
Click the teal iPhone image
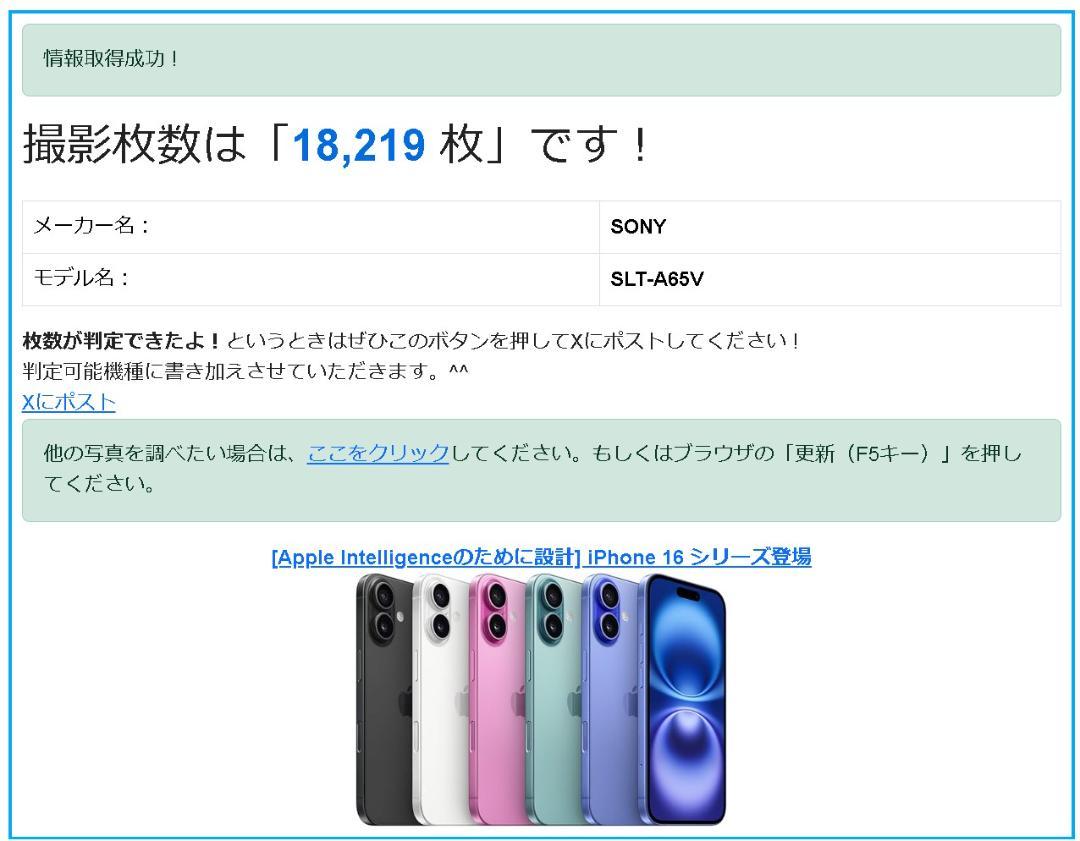coord(554,698)
